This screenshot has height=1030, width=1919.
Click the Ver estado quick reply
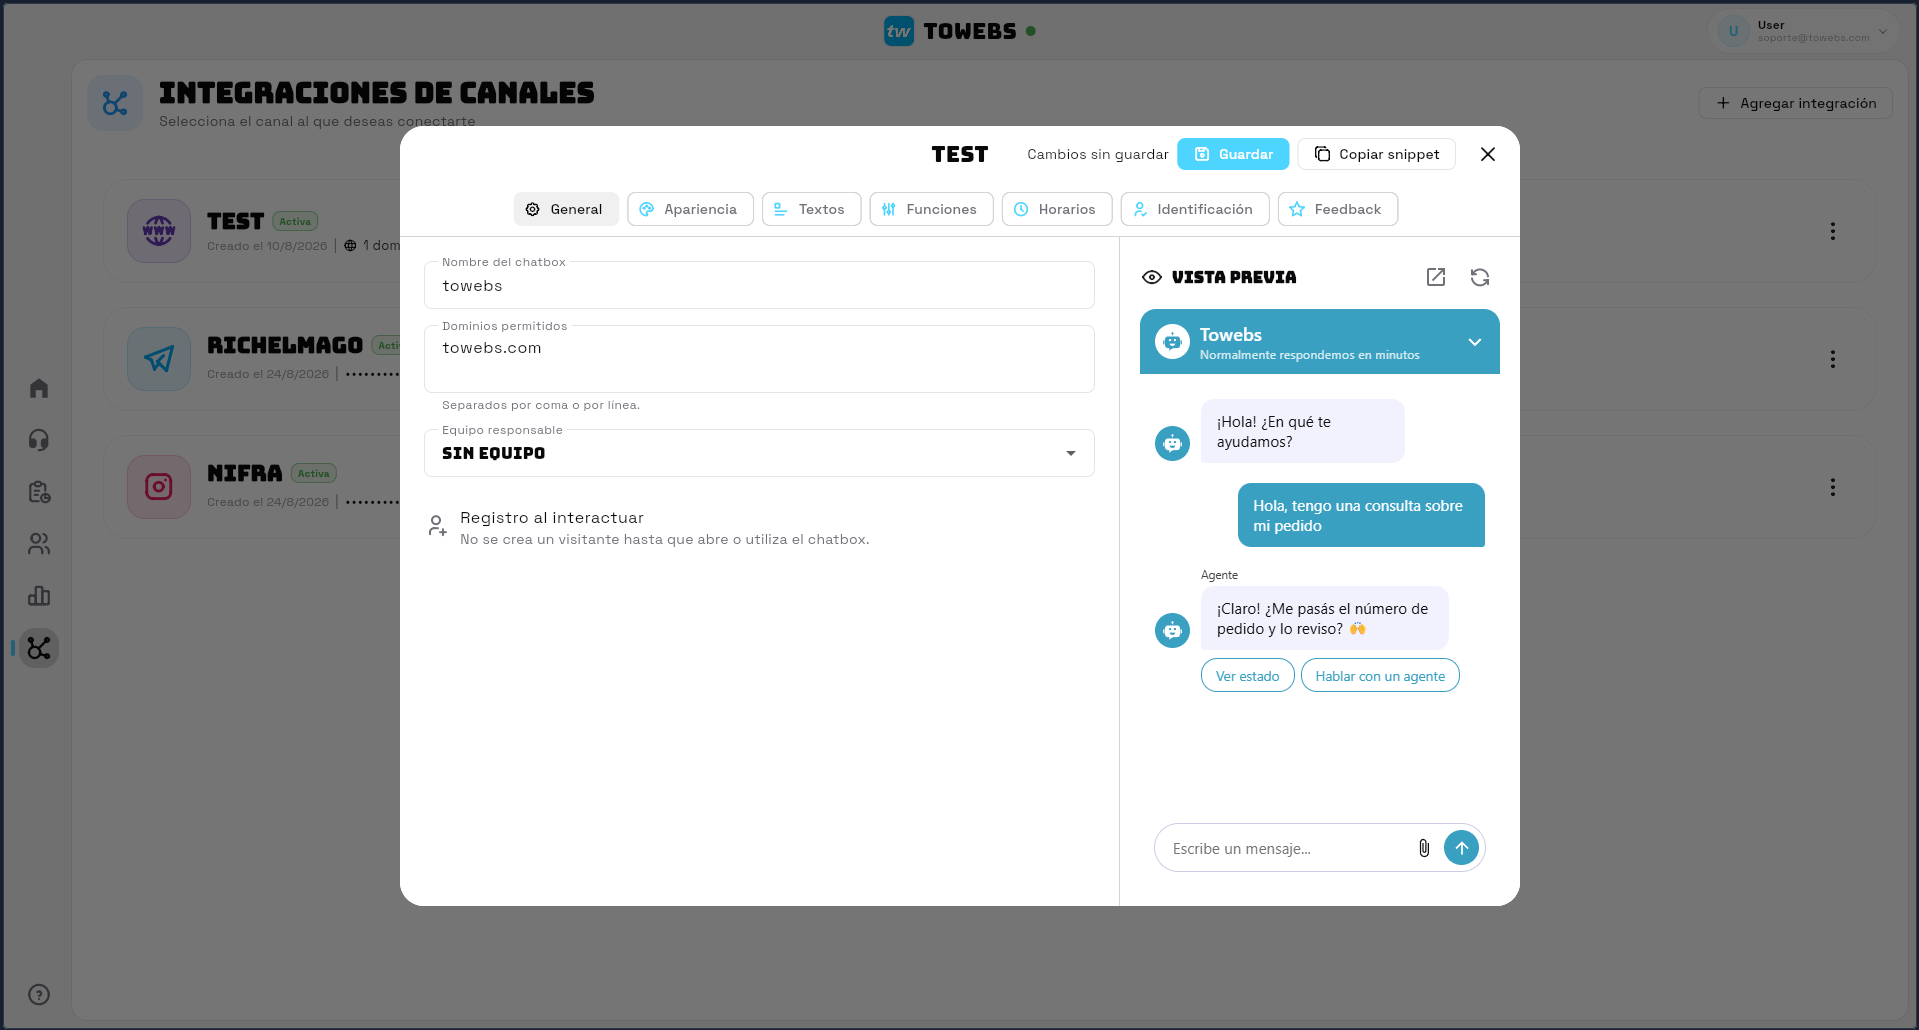[x=1248, y=676]
